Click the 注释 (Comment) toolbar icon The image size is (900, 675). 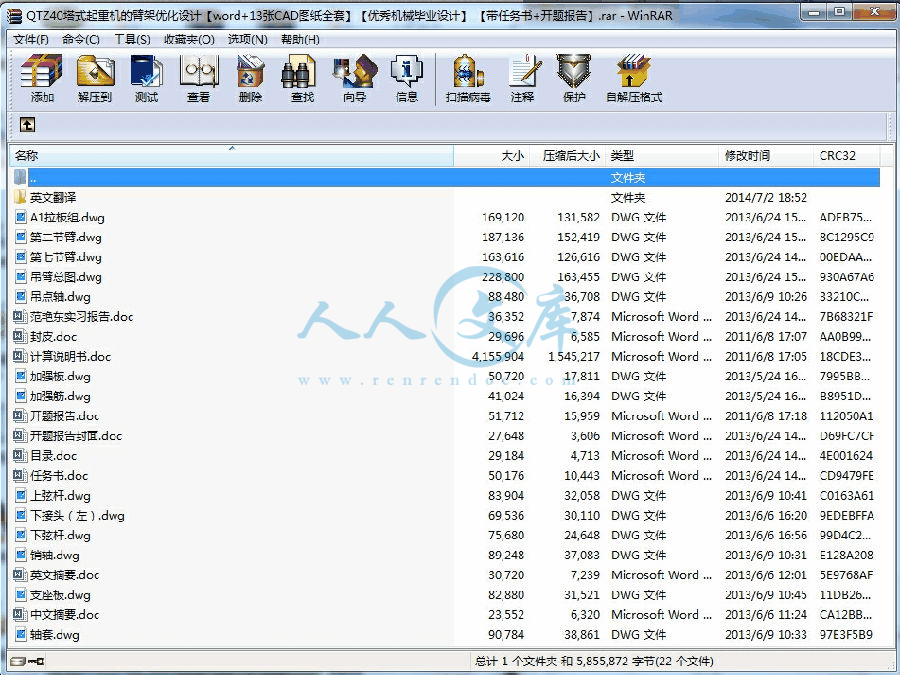coord(525,71)
